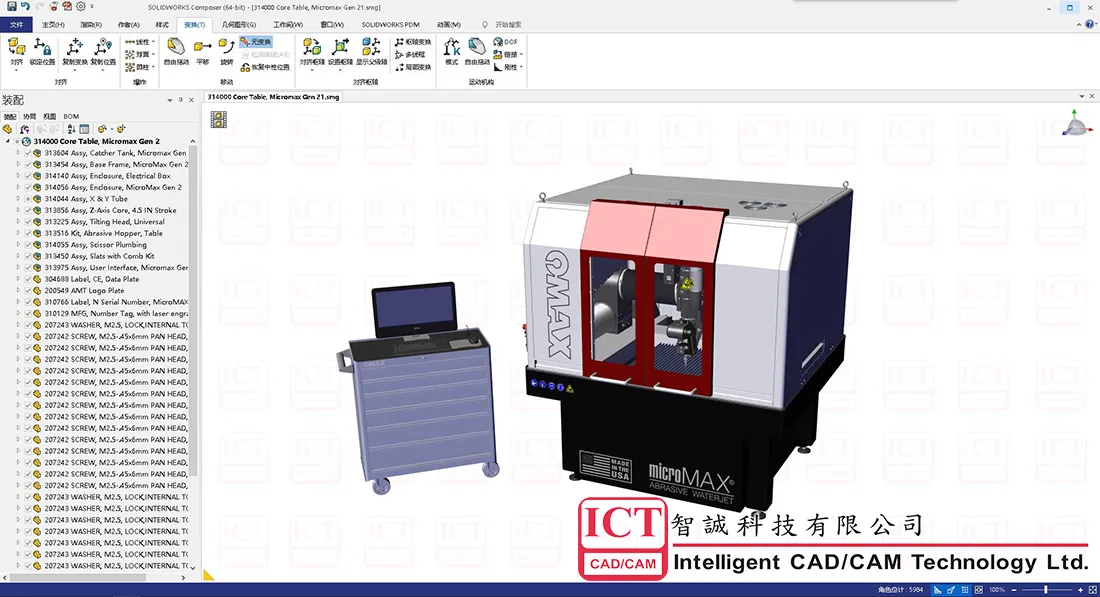1100x597 pixels.
Task: Select 314000 Core Table document tab
Action: (273, 97)
